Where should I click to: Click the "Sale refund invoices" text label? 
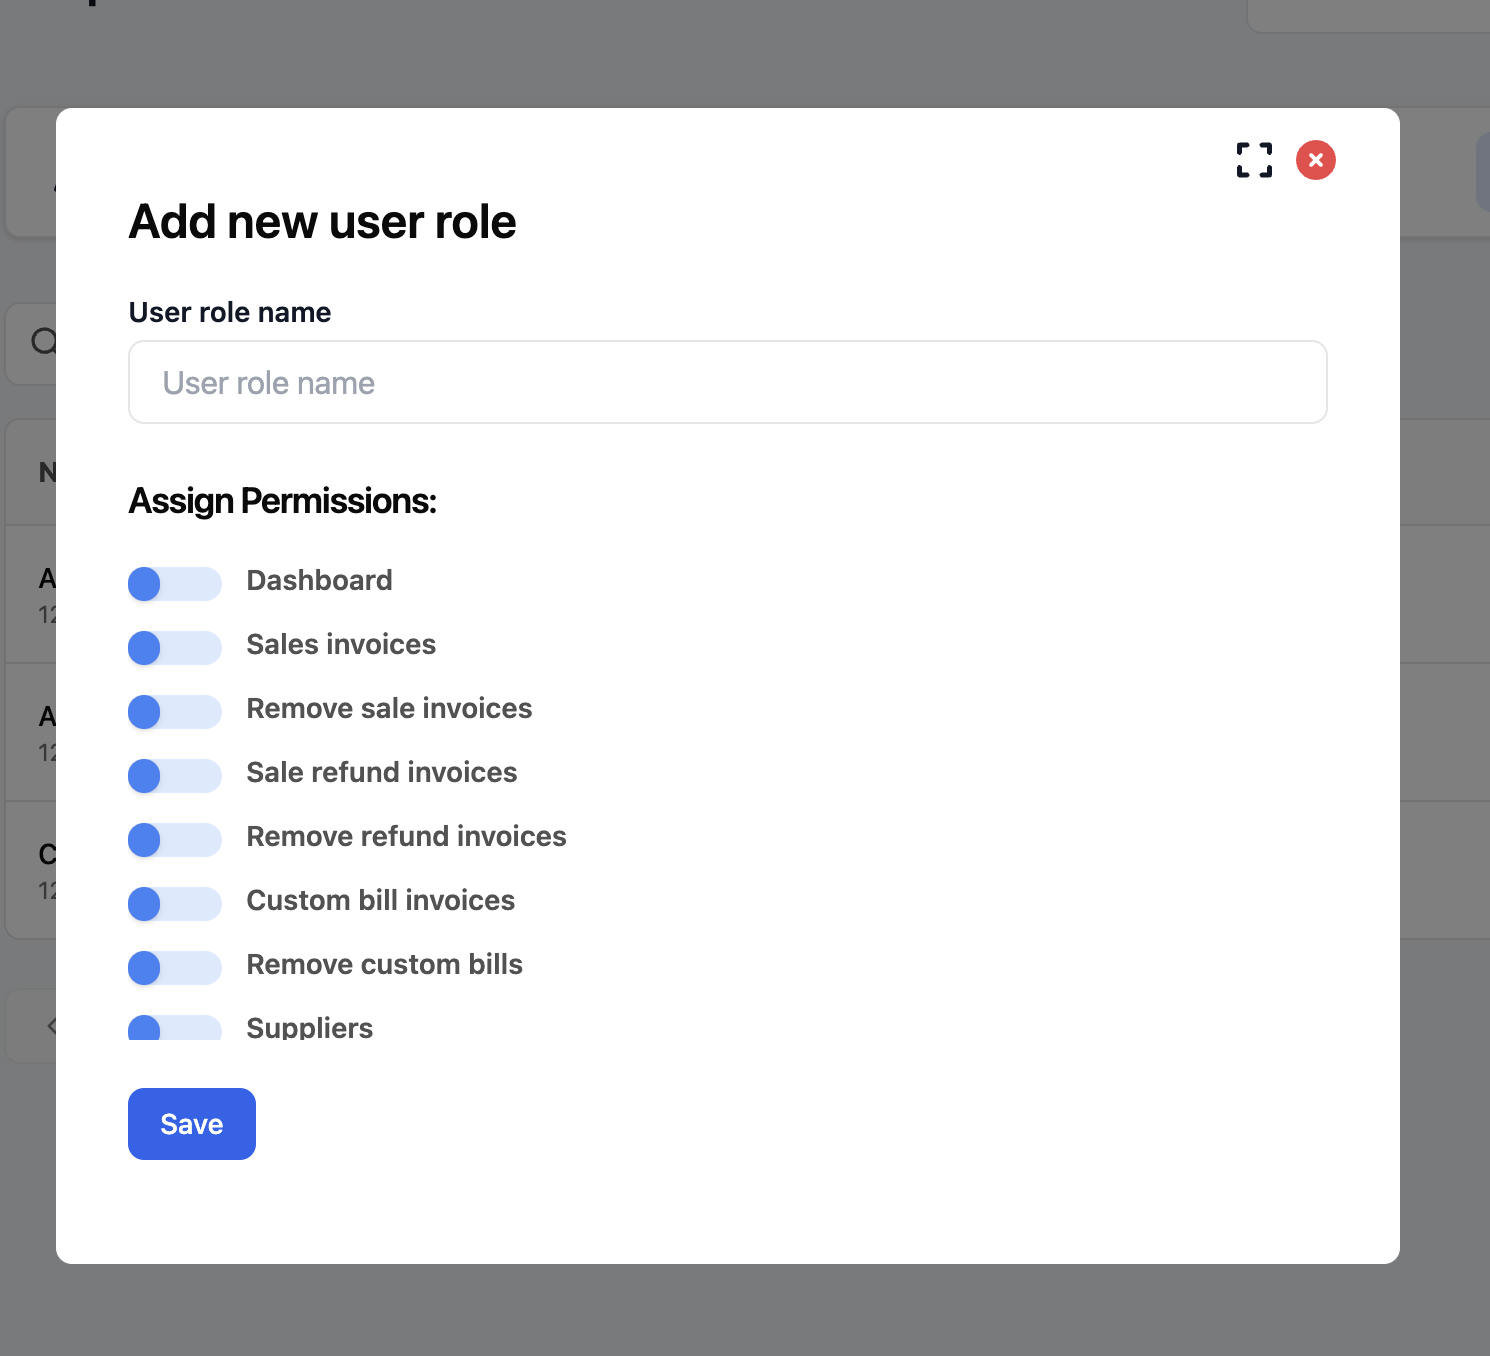pos(381,773)
